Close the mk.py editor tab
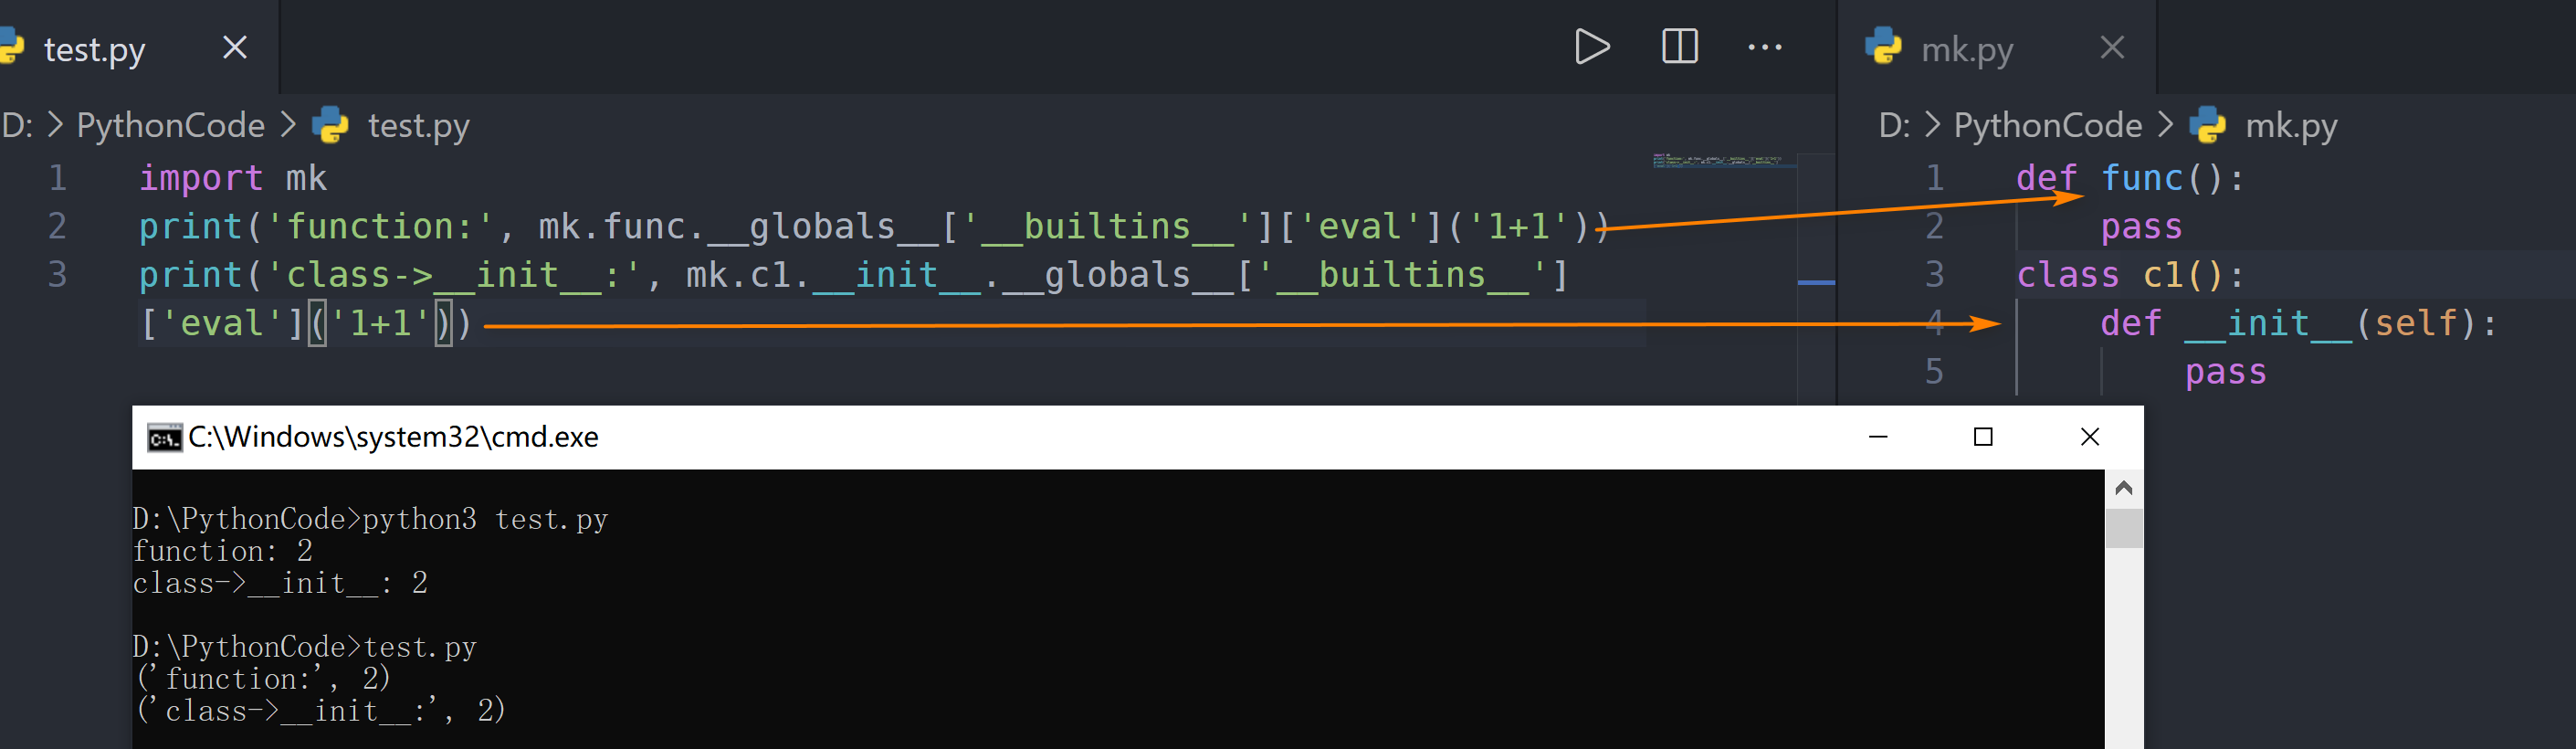This screenshot has height=749, width=2576. [2112, 47]
